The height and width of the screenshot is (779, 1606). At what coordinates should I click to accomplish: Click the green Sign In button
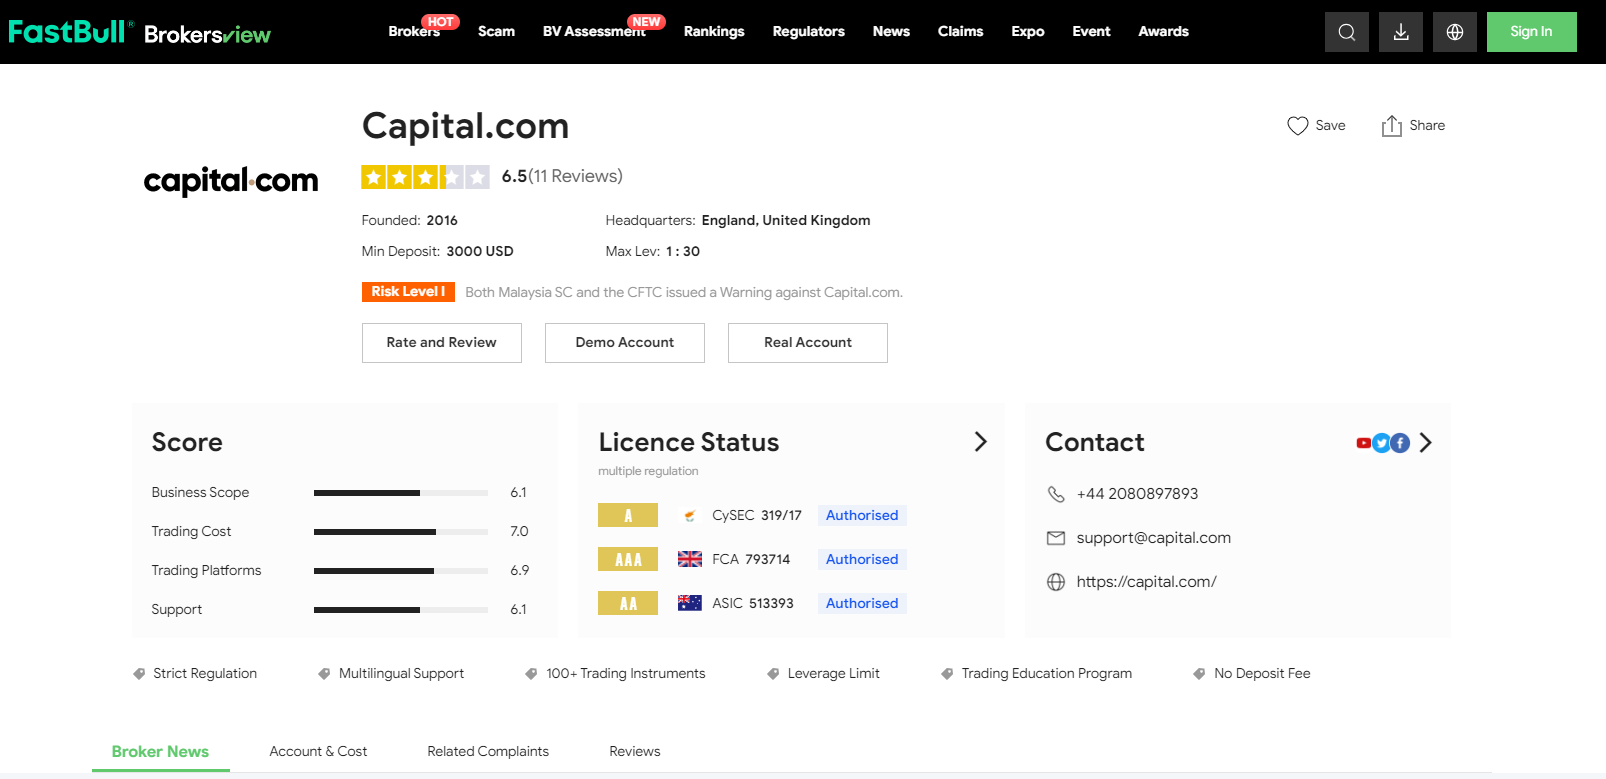point(1532,32)
